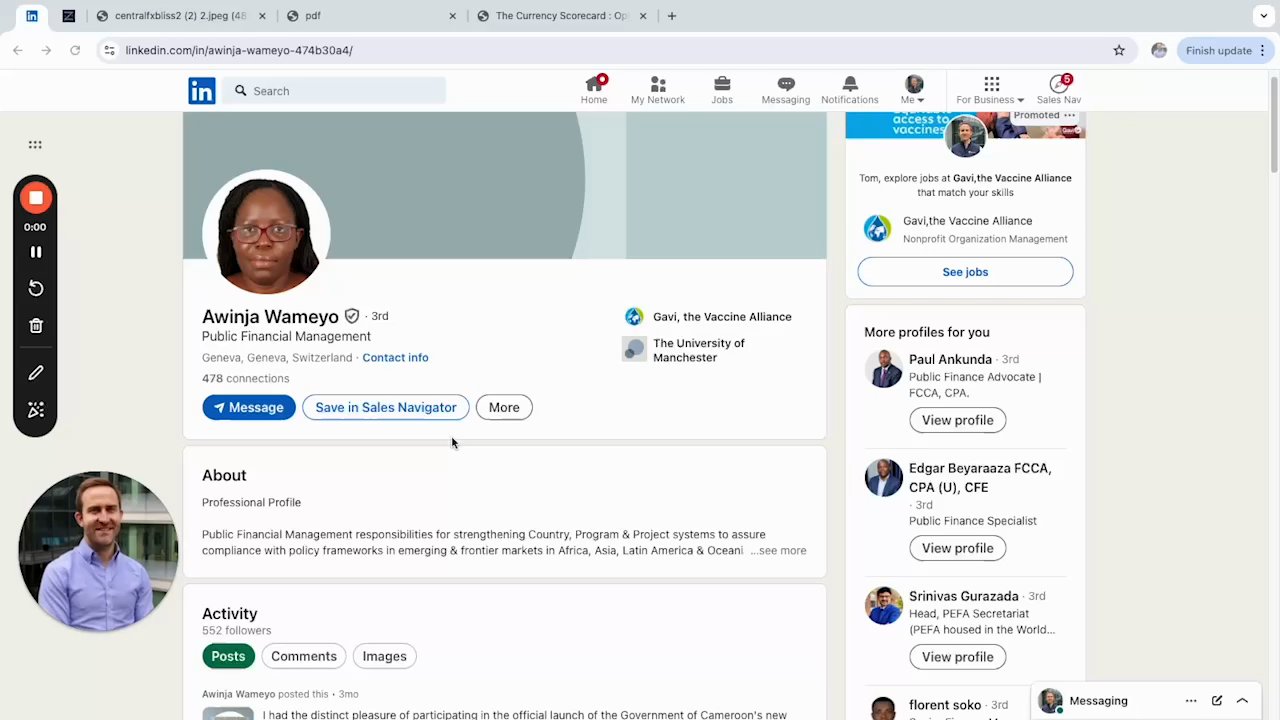1280x720 pixels.
Task: Select the pen drawing tool
Action: coord(36,372)
